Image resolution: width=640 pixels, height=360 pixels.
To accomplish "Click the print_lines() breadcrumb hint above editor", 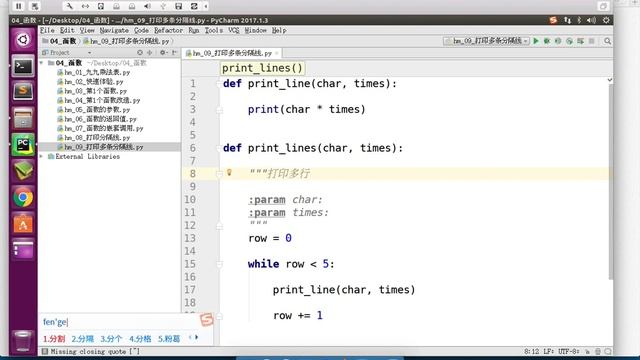I will click(262, 68).
